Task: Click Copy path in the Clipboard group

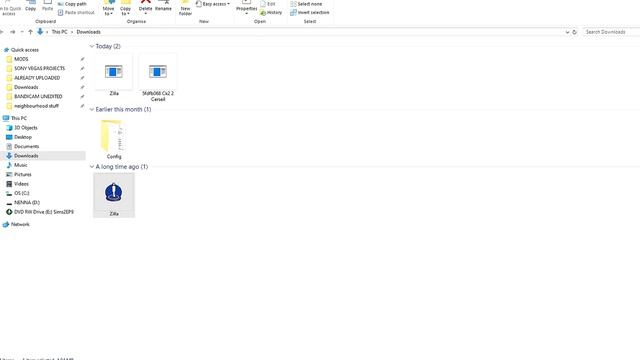Action: (72, 4)
